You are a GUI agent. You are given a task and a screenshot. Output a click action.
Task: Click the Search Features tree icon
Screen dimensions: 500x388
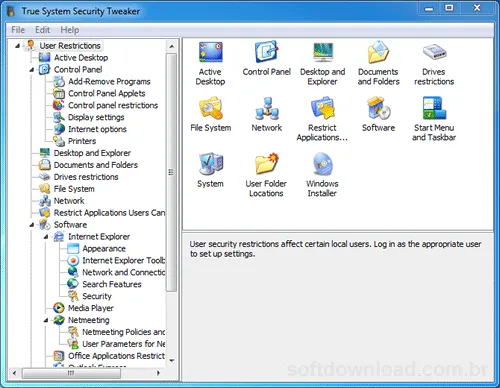tap(73, 284)
